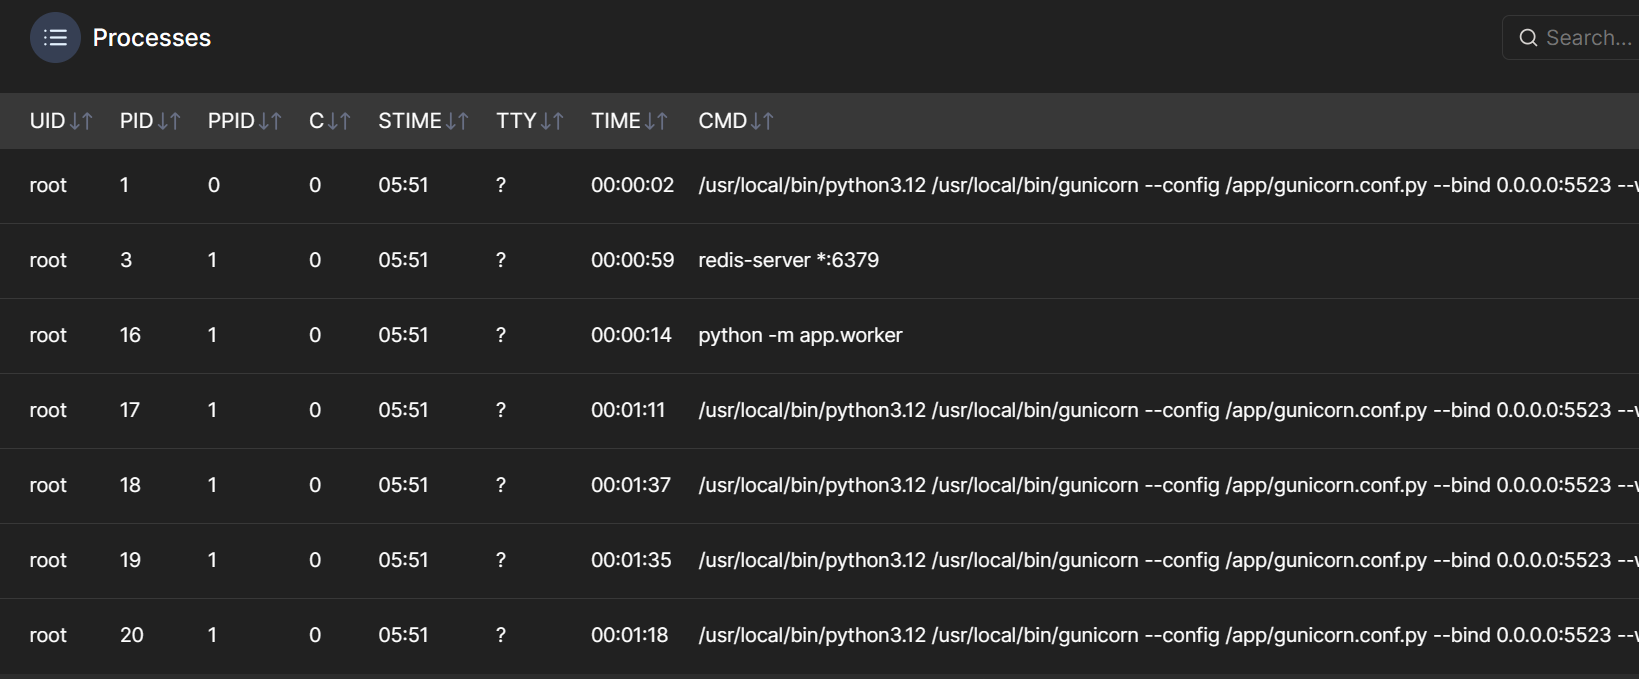Image resolution: width=1639 pixels, height=679 pixels.
Task: Click the TIME column header label
Action: pyautogui.click(x=615, y=121)
